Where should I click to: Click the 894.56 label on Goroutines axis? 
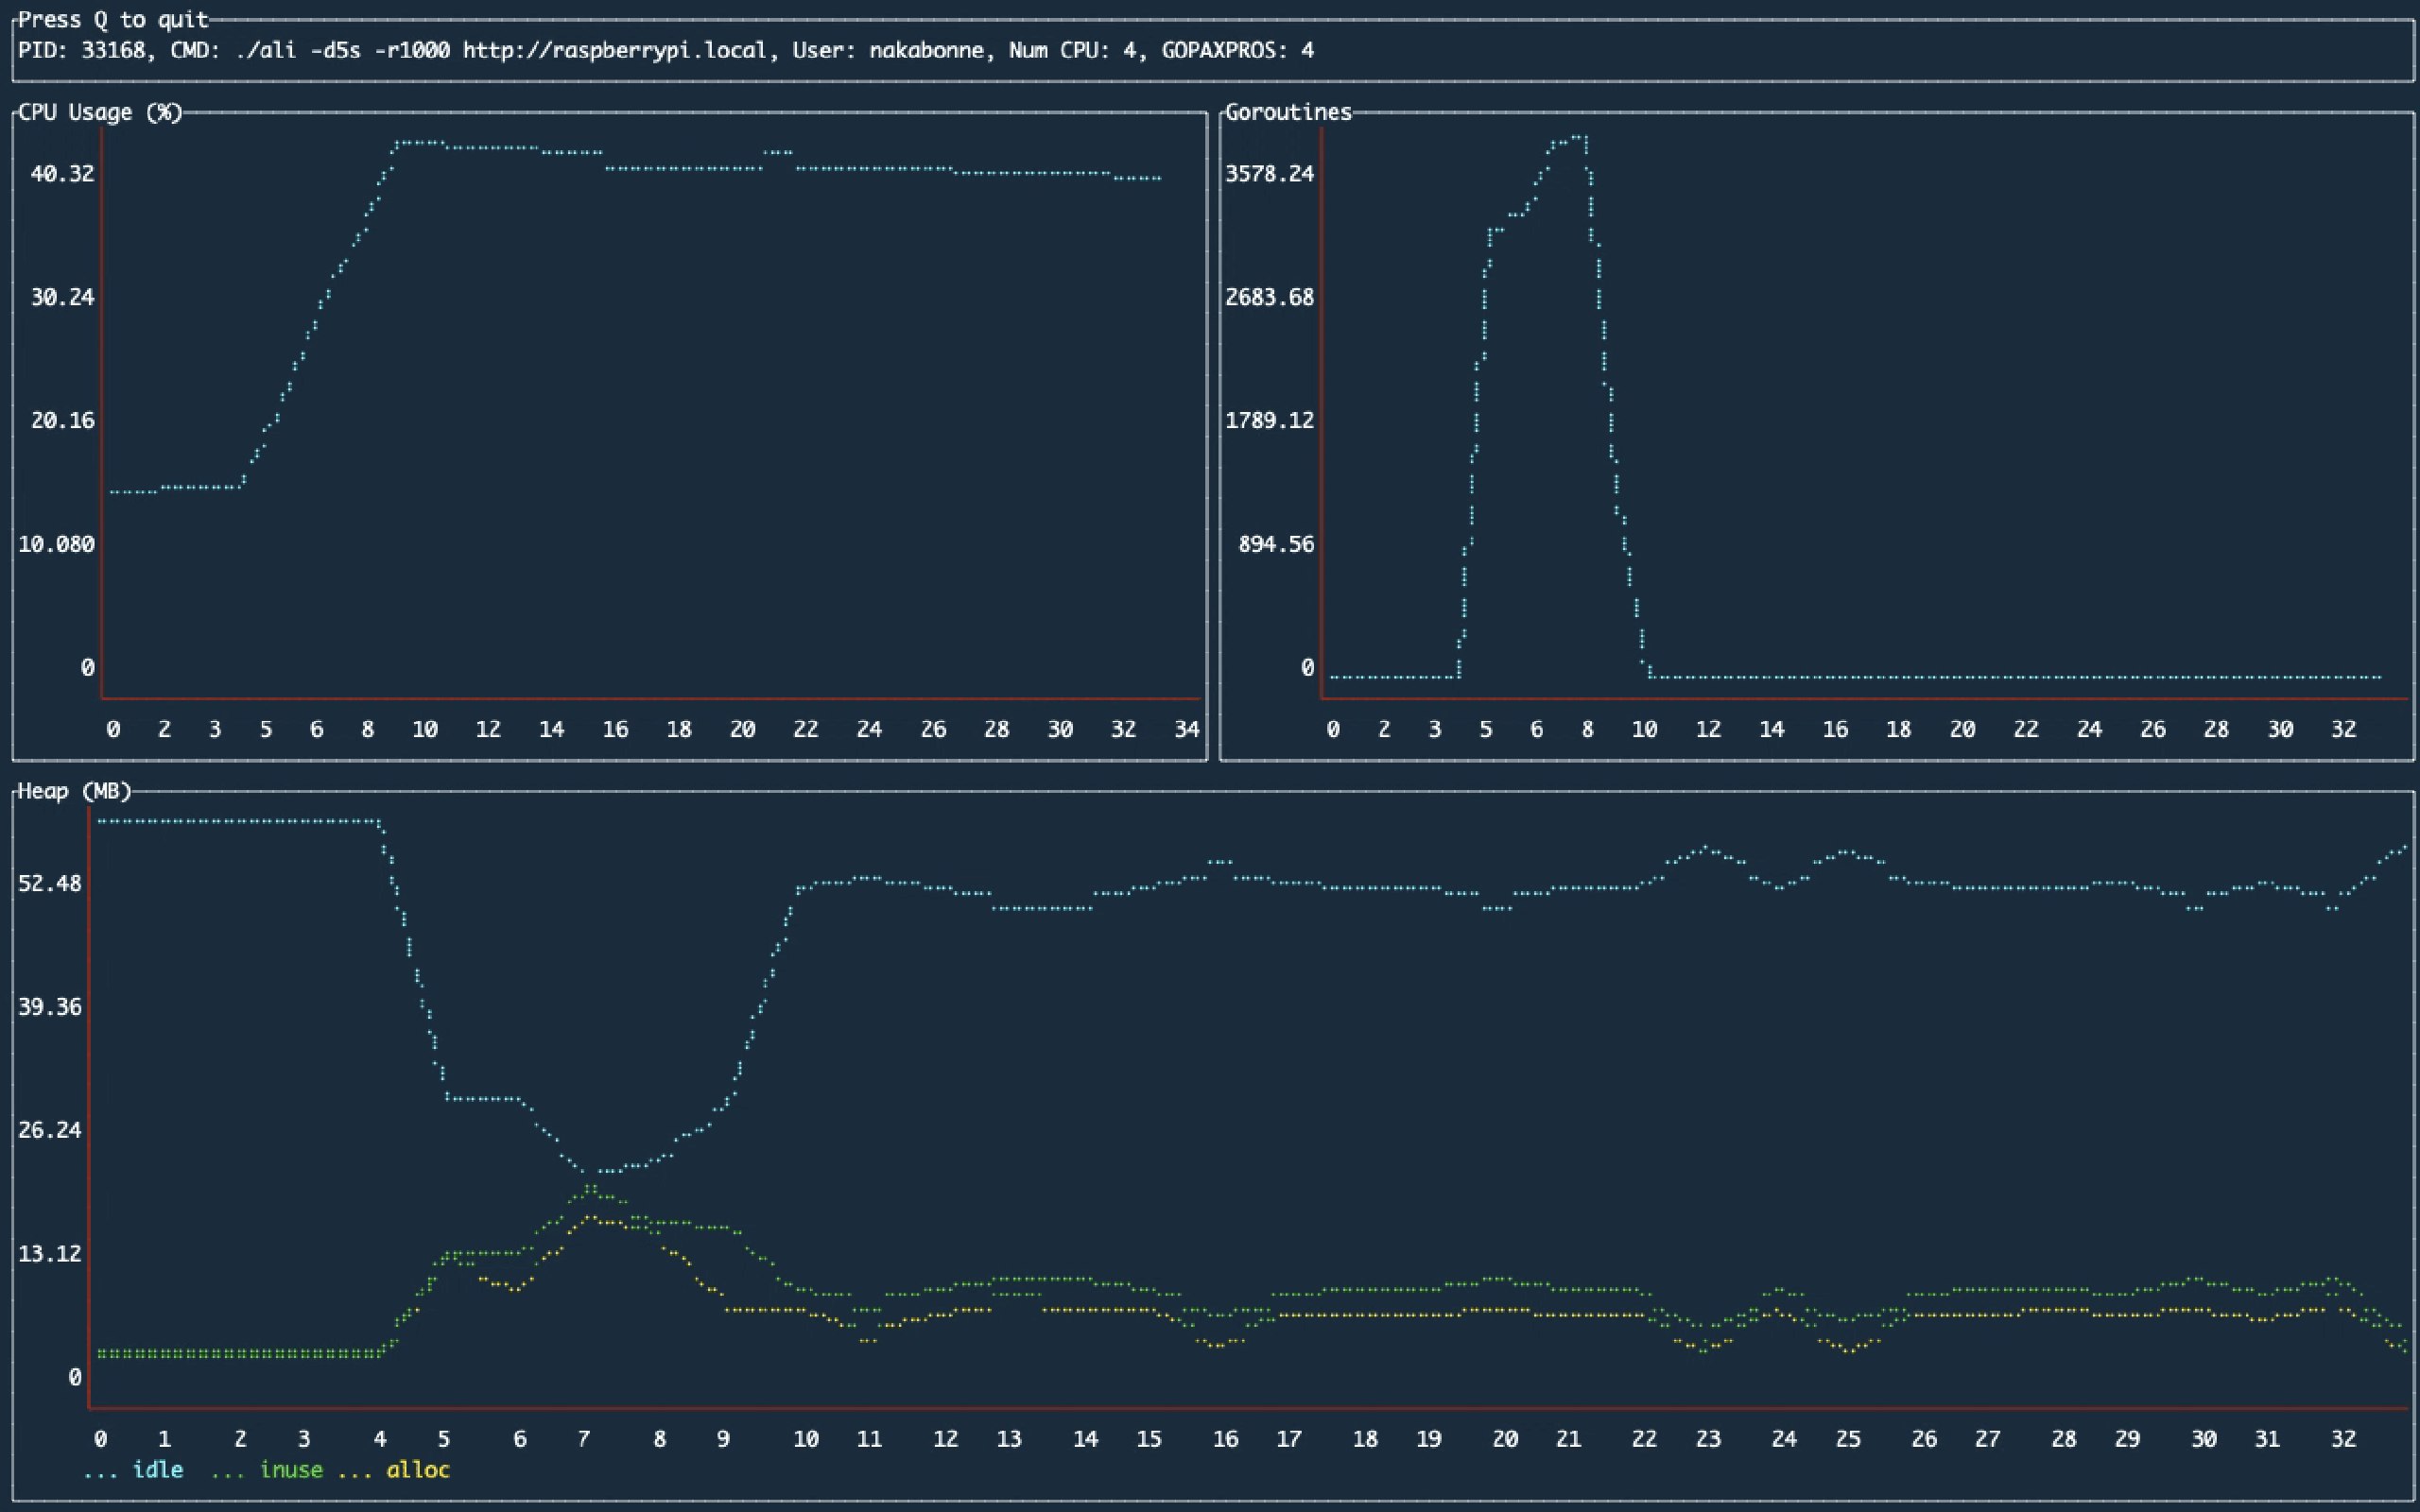click(x=1276, y=544)
